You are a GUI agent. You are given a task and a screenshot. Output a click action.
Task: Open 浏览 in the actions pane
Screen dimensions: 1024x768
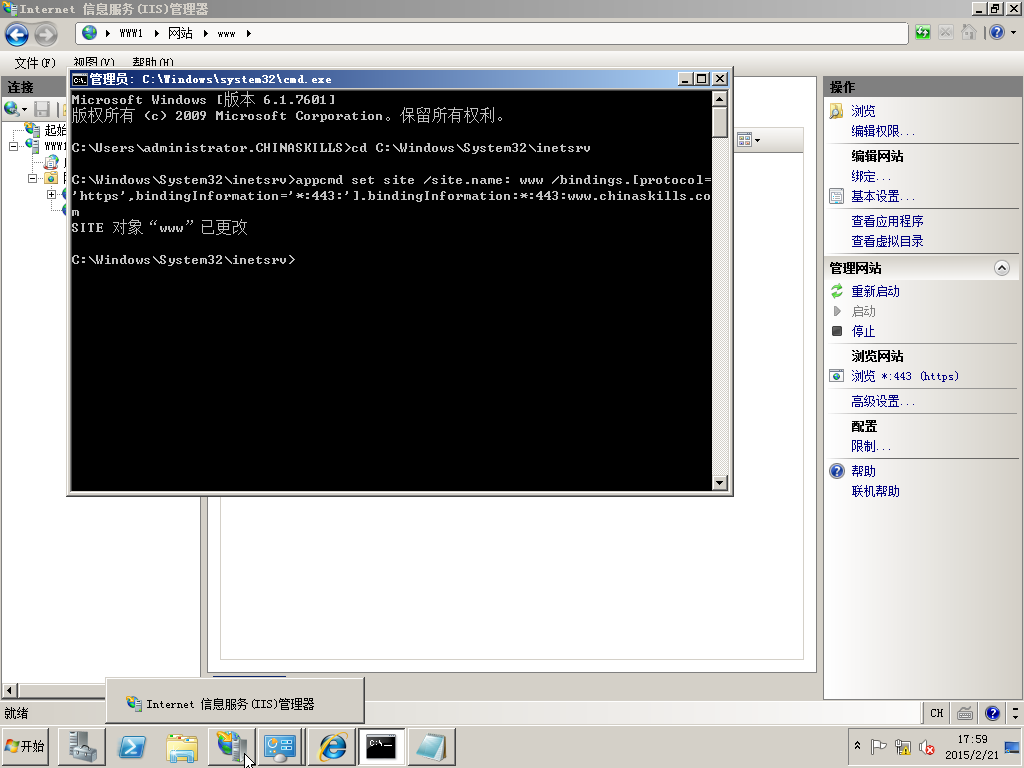click(863, 111)
